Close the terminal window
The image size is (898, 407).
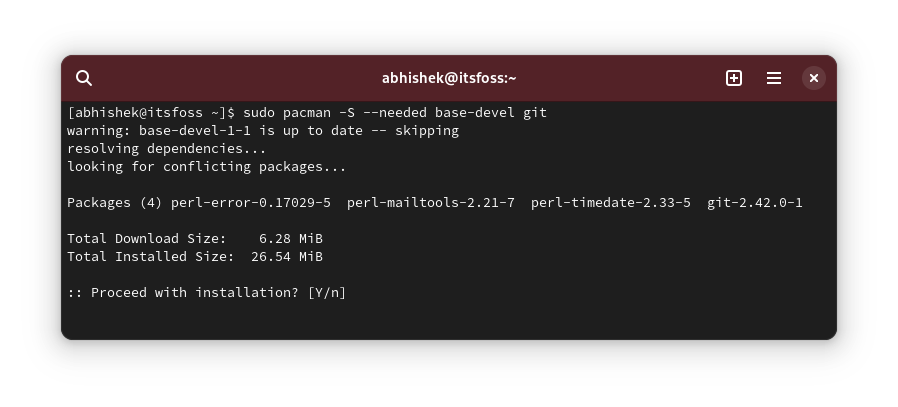(x=814, y=78)
